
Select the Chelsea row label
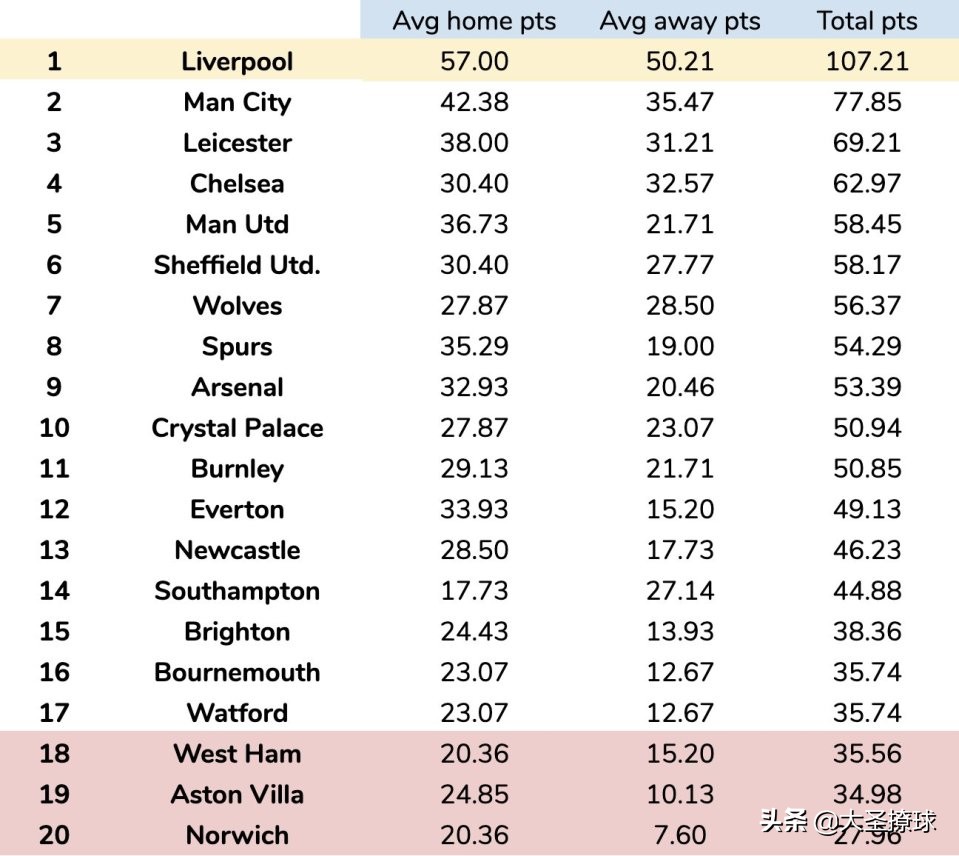tap(237, 184)
